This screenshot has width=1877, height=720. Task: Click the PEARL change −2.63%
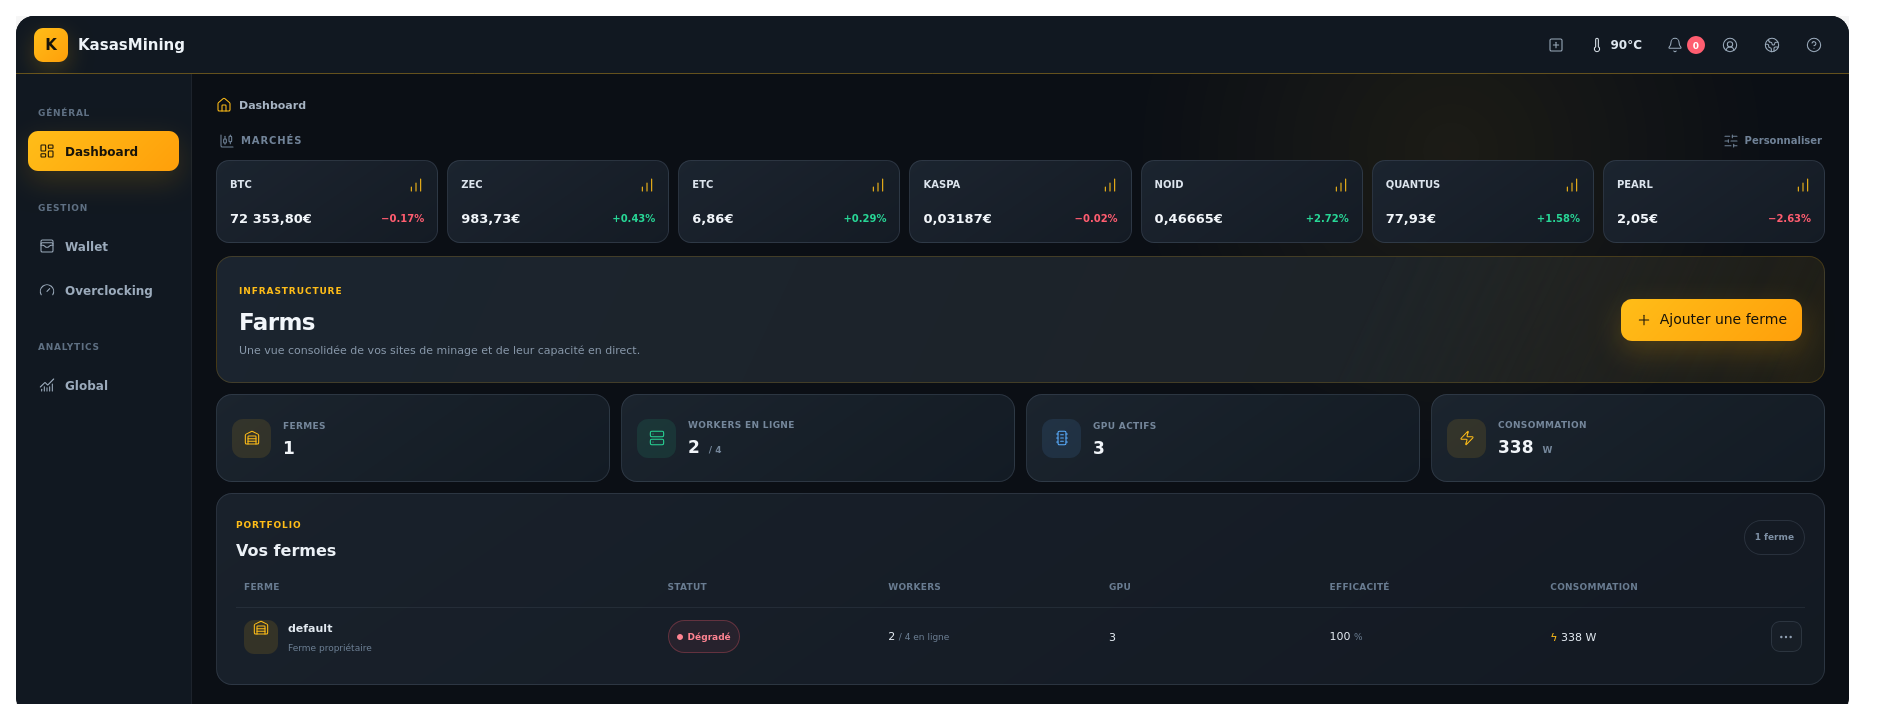tap(1789, 218)
